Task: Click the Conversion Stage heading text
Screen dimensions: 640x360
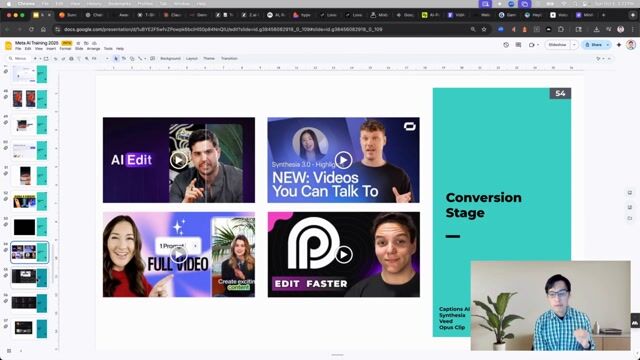Action: [484, 205]
